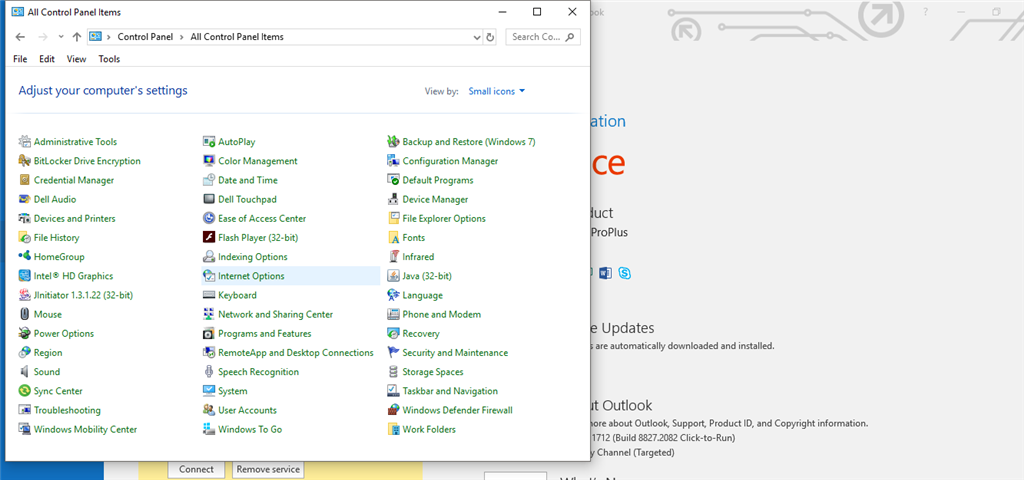Viewport: 1024px width, 480px height.
Task: Open the File Explorer Options link
Action: pyautogui.click(x=444, y=218)
